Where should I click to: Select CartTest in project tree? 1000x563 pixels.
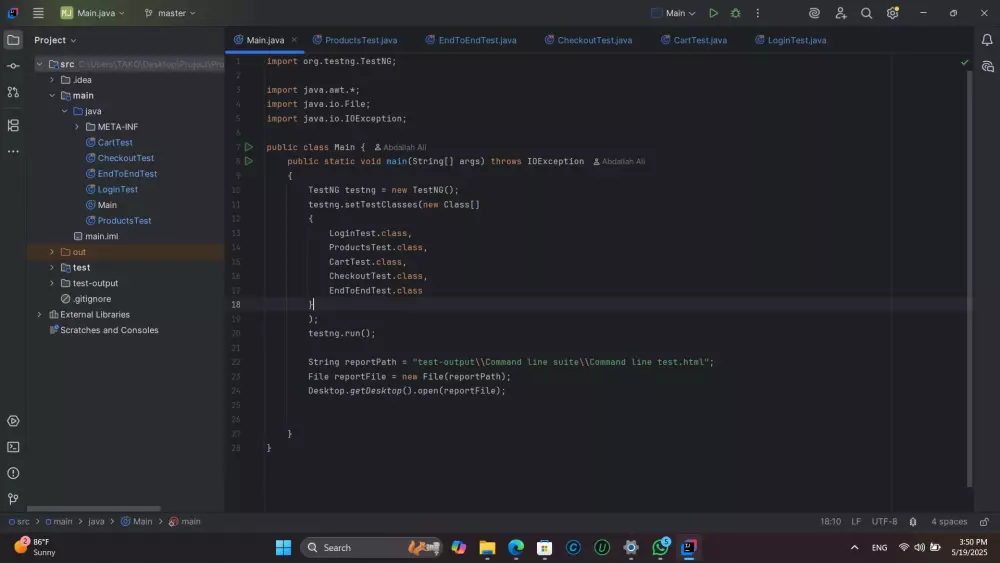point(115,142)
